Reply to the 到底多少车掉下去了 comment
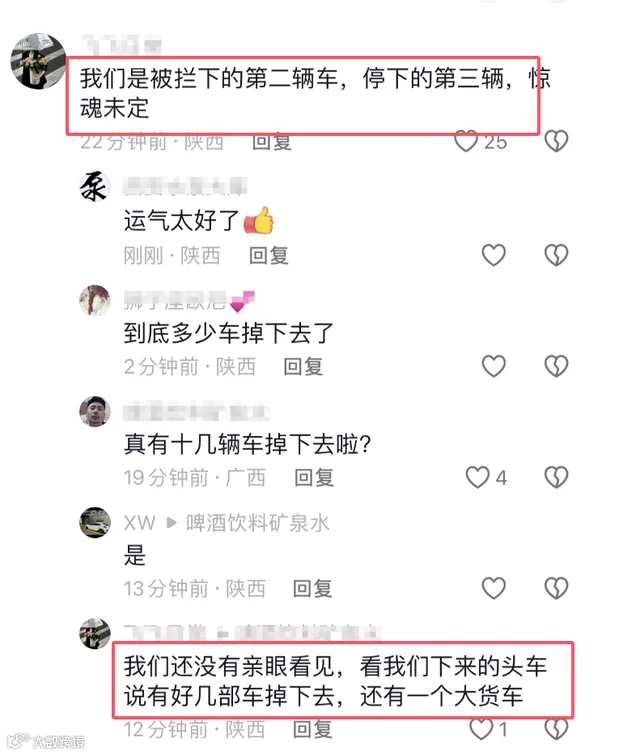The height and width of the screenshot is (755, 640). click(x=303, y=366)
